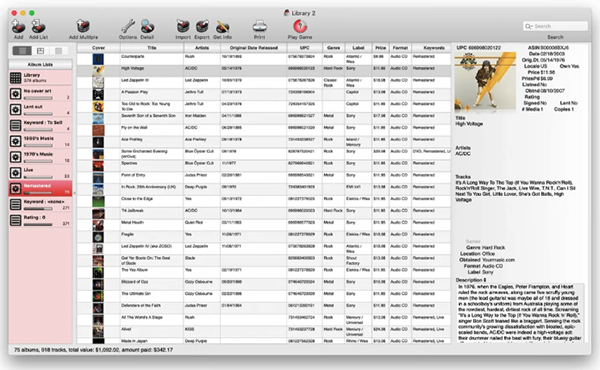Screen dimensions: 600x370
Task: Select All The World's A Stage row
Action: point(264,320)
